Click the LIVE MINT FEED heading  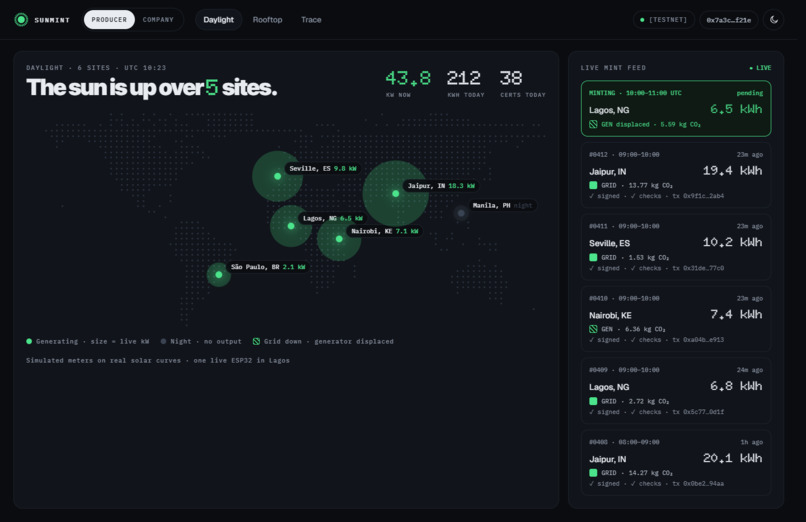(613, 68)
